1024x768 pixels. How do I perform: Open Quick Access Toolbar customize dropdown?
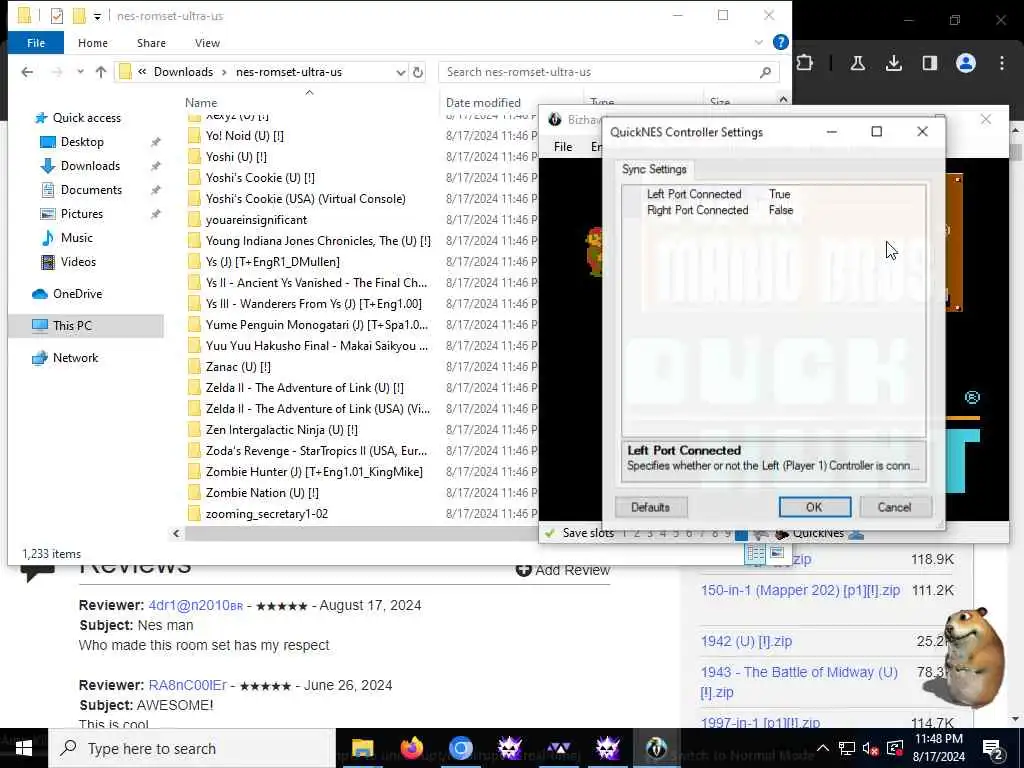[x=97, y=16]
